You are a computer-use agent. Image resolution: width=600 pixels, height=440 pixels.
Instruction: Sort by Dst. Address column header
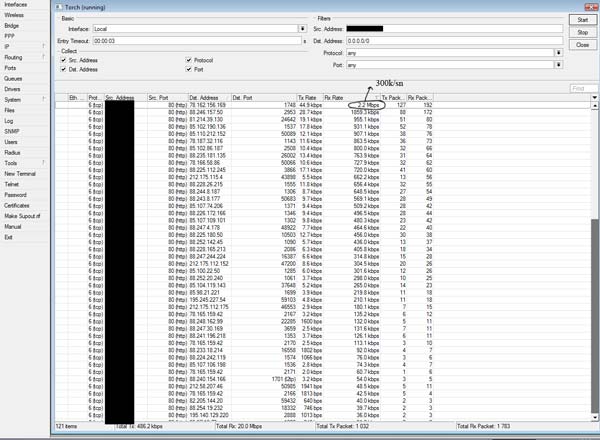(210, 98)
